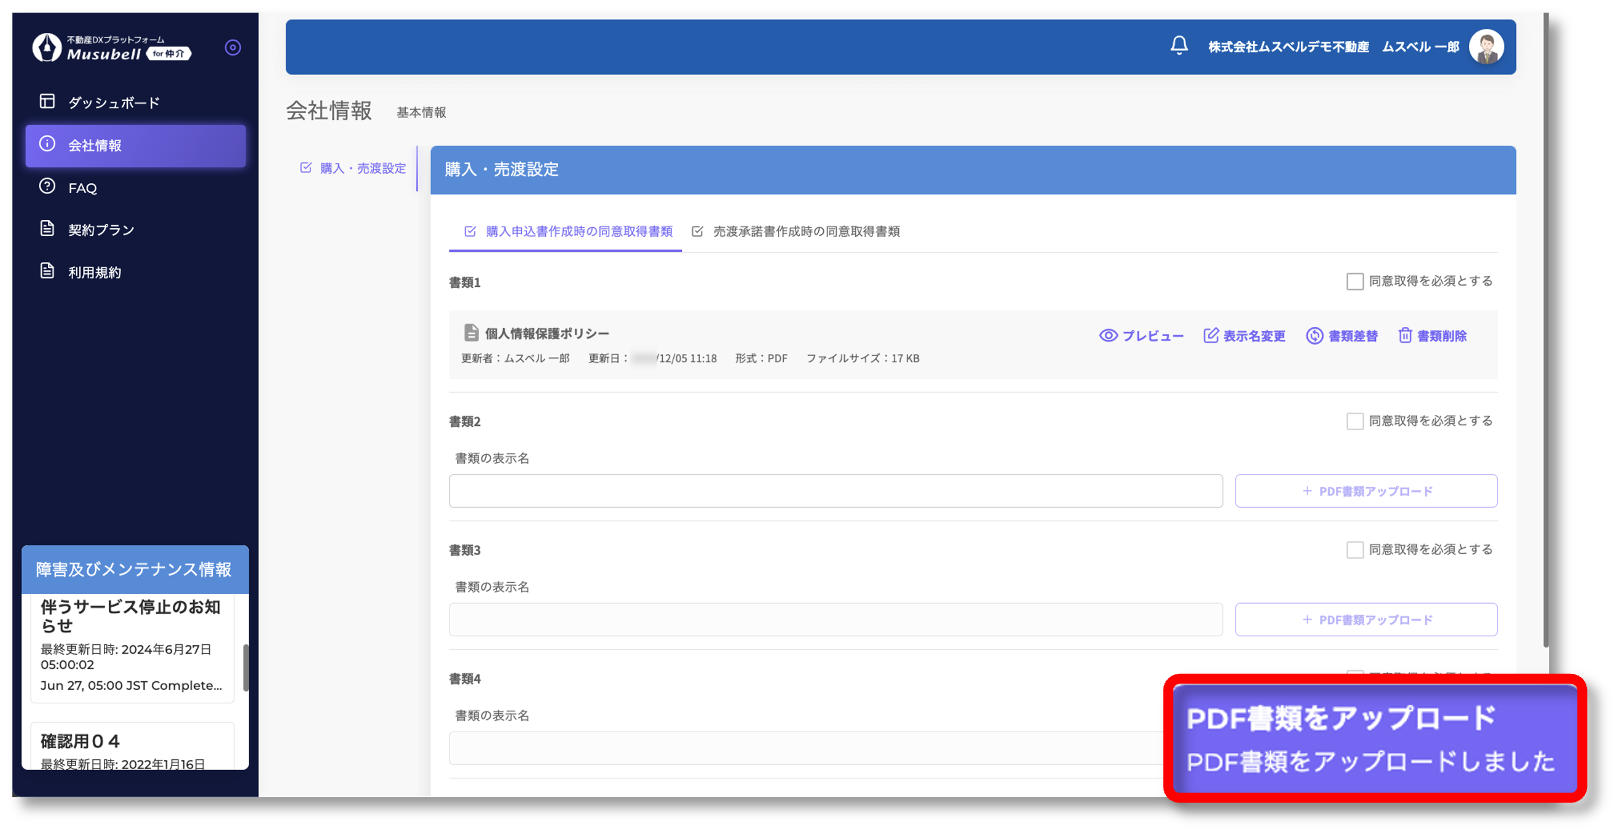Image resolution: width=1617 pixels, height=834 pixels.
Task: Click the sidebar collapse circle icon
Action: 233,47
